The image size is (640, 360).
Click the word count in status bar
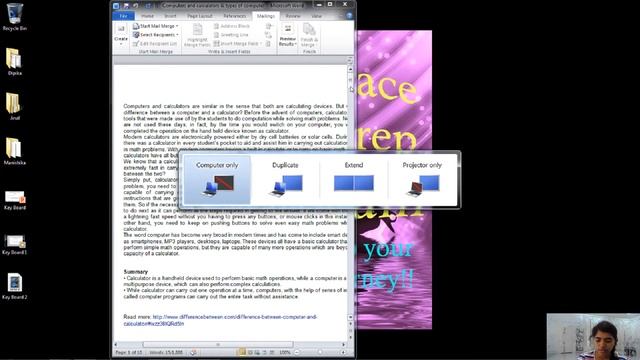(x=166, y=352)
